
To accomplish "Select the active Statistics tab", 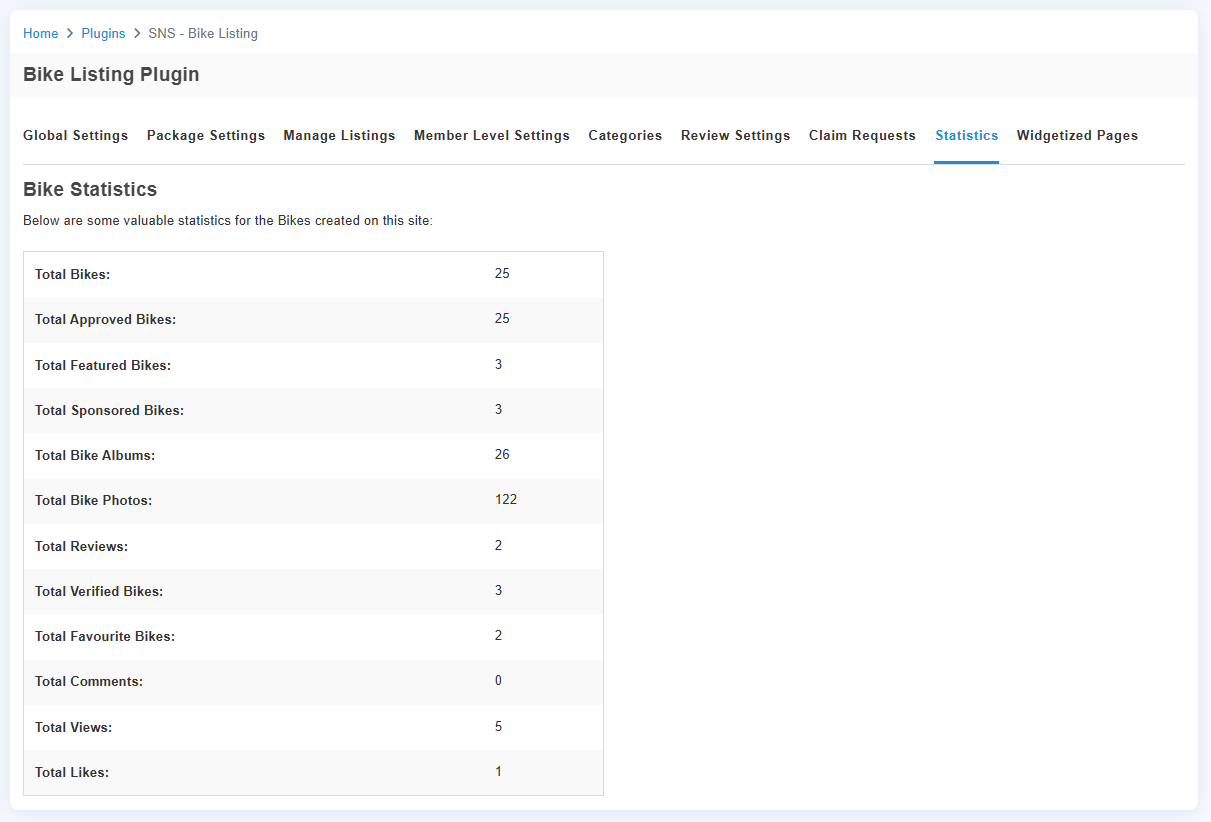I will [x=966, y=135].
